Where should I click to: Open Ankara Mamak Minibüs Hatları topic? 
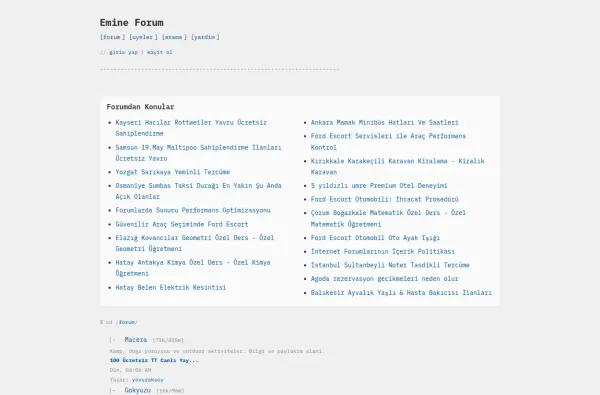pyautogui.click(x=384, y=122)
